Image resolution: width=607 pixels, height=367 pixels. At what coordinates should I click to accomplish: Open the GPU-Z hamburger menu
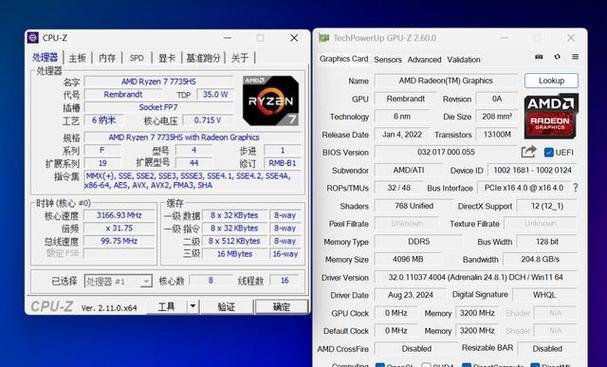point(575,57)
